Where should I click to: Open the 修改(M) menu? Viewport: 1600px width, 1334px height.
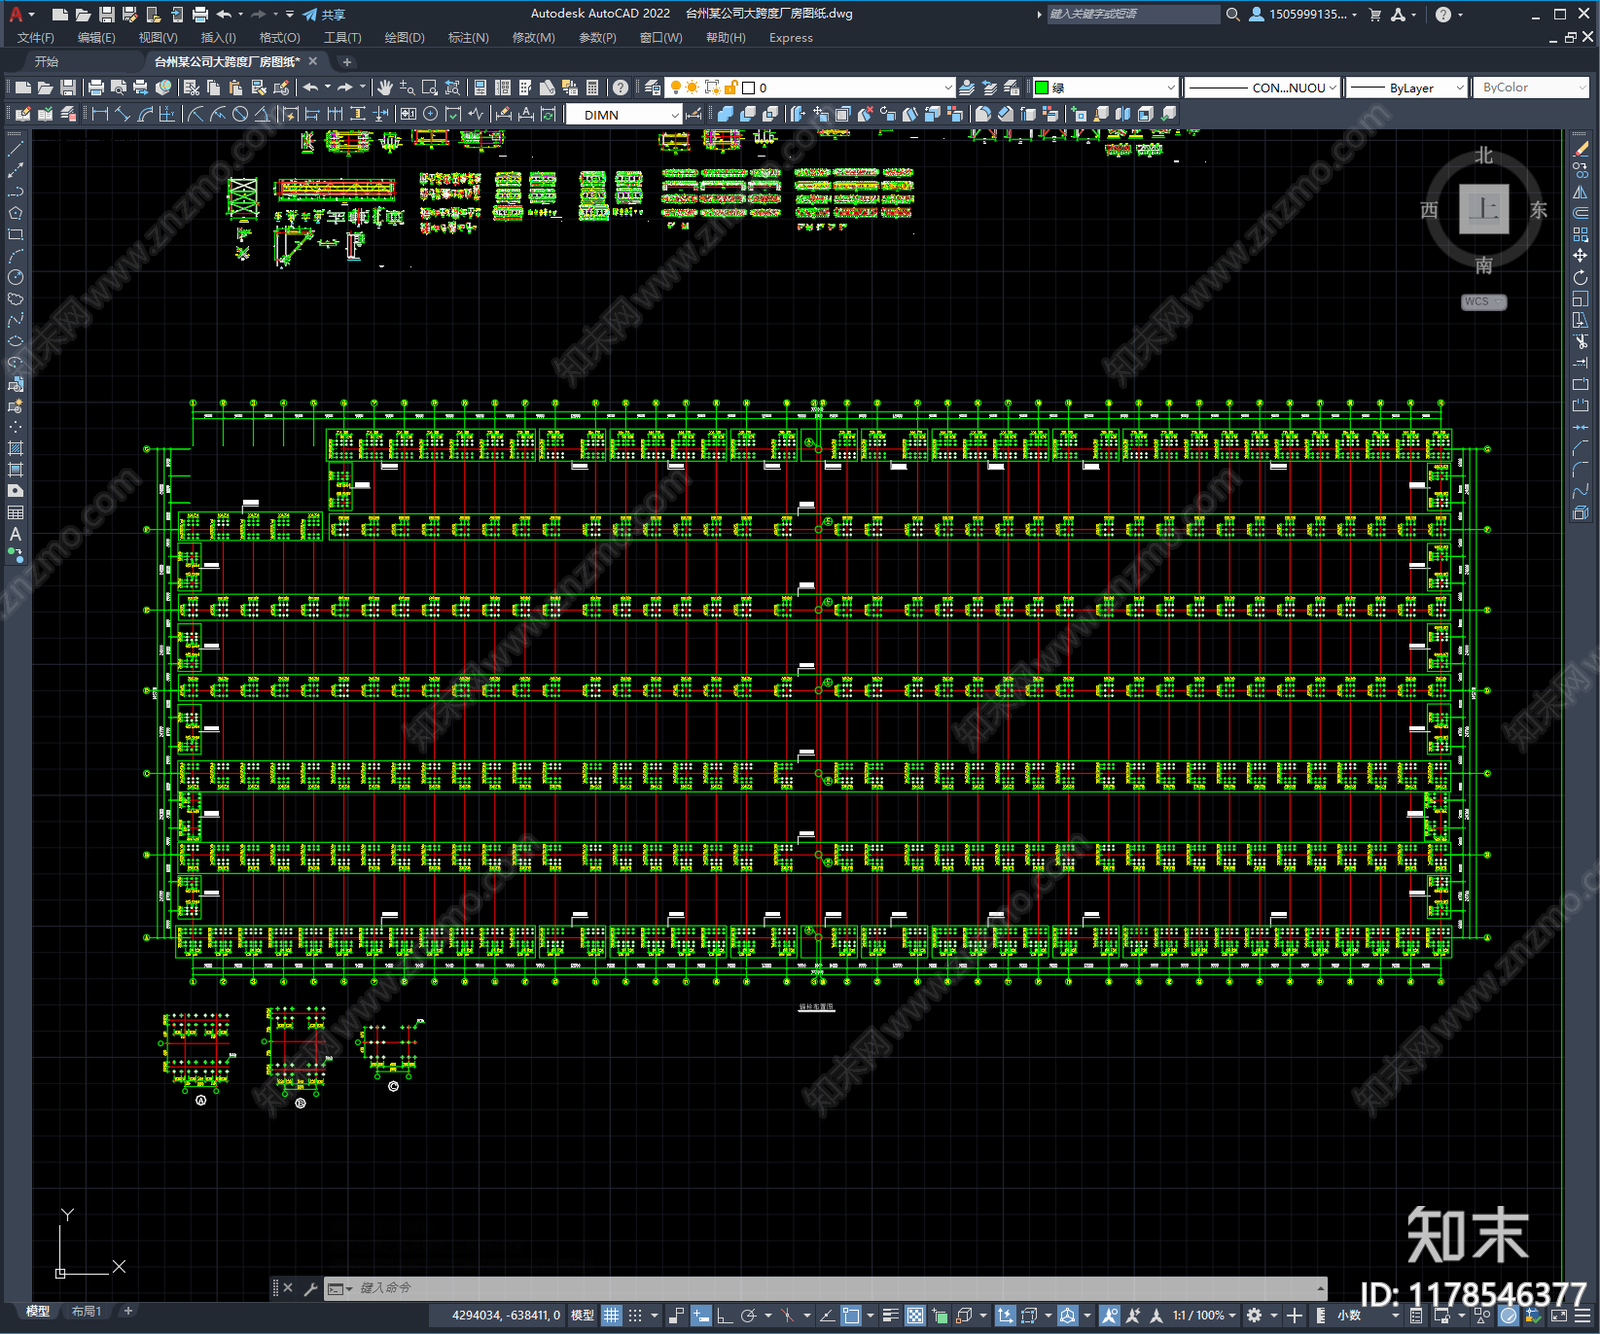[533, 38]
